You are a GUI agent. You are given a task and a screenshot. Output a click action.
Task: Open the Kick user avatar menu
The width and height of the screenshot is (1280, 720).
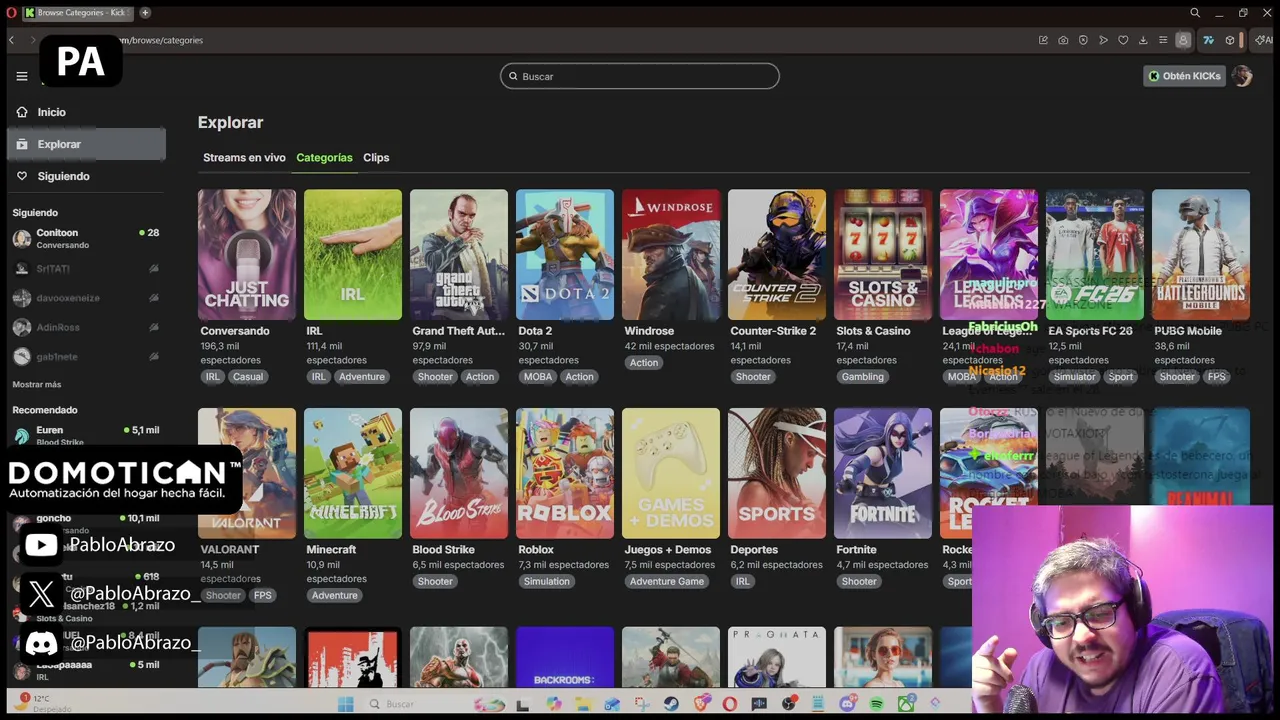click(1242, 76)
